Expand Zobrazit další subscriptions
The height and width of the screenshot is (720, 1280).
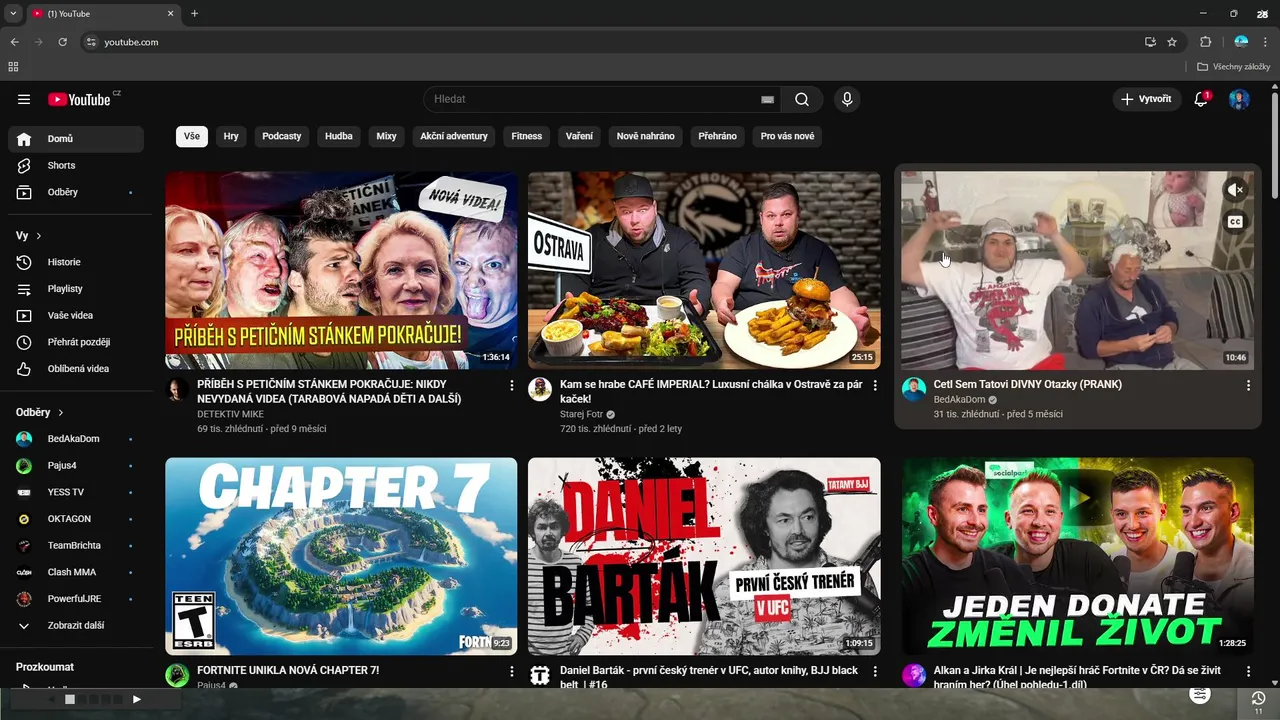[x=76, y=625]
